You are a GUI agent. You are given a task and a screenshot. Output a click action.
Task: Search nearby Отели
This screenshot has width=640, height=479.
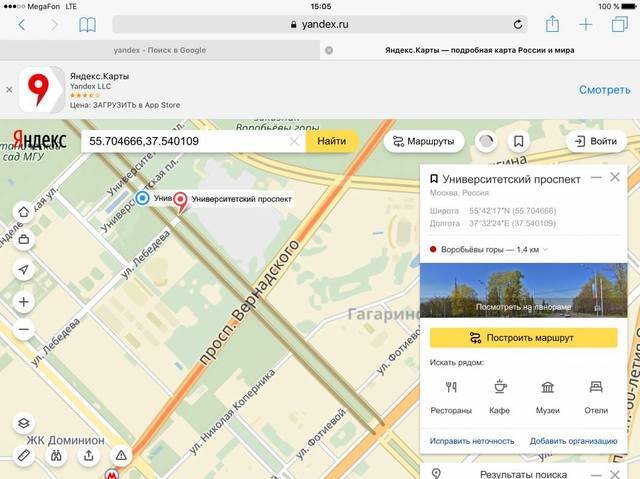click(x=596, y=397)
